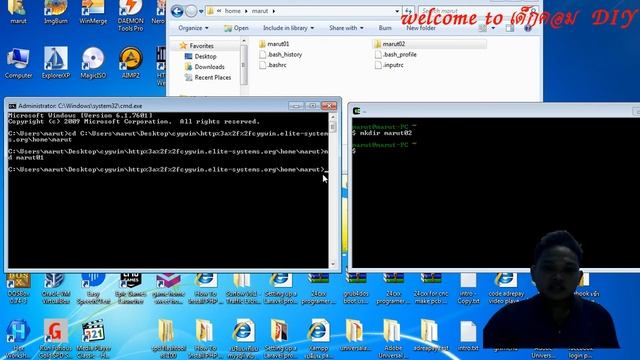640x360 pixels.
Task: Click the cmd.exe title bar system icon
Action: click(12, 106)
